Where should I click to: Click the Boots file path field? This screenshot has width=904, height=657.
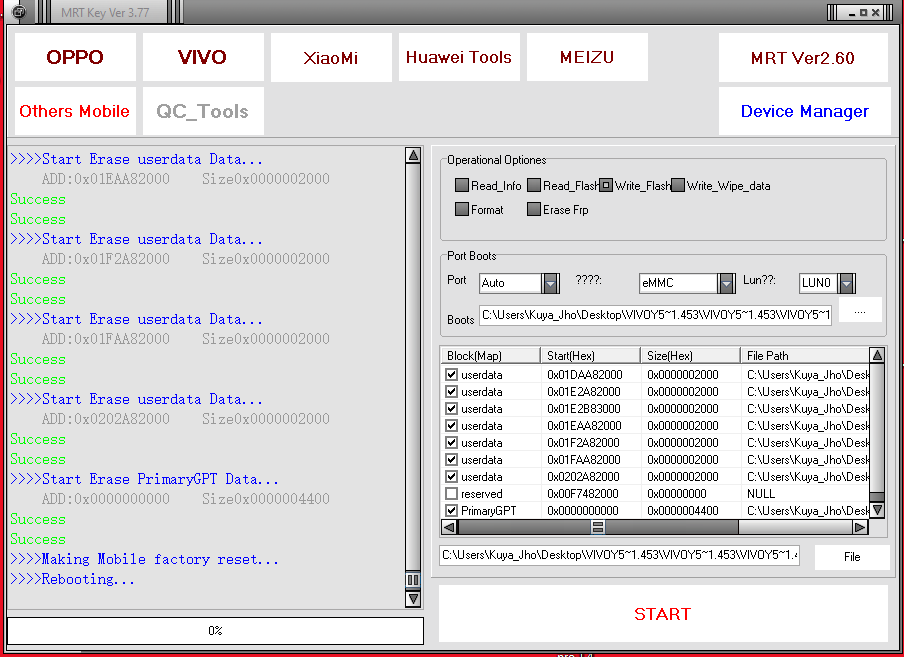pos(655,315)
